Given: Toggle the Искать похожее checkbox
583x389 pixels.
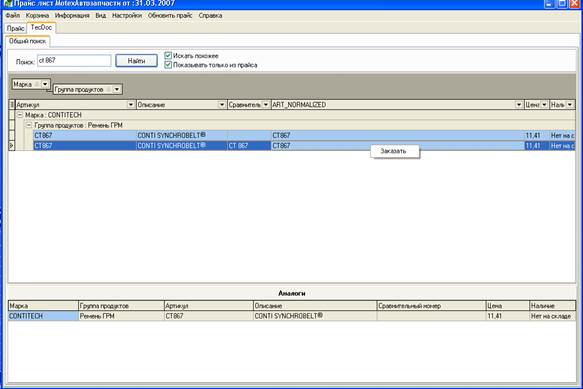Looking at the screenshot, I should click(168, 55).
